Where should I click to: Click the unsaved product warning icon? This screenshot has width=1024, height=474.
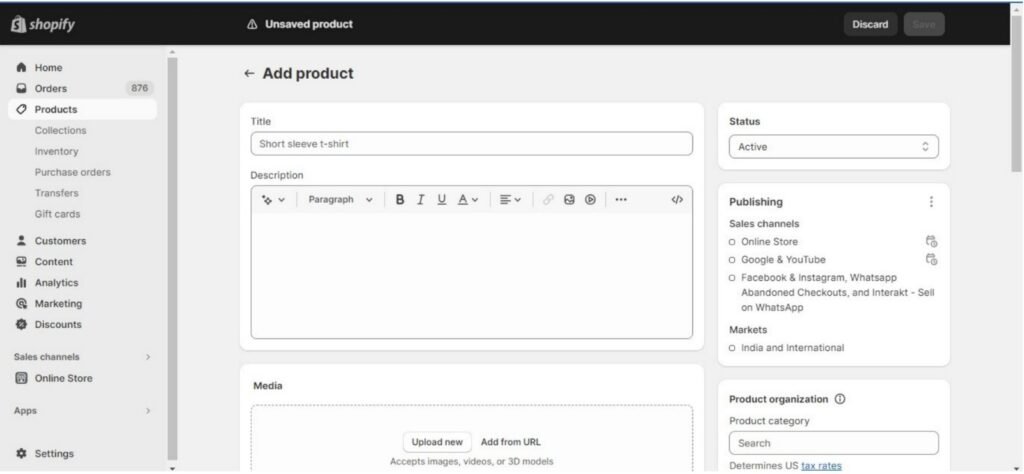pyautogui.click(x=252, y=24)
